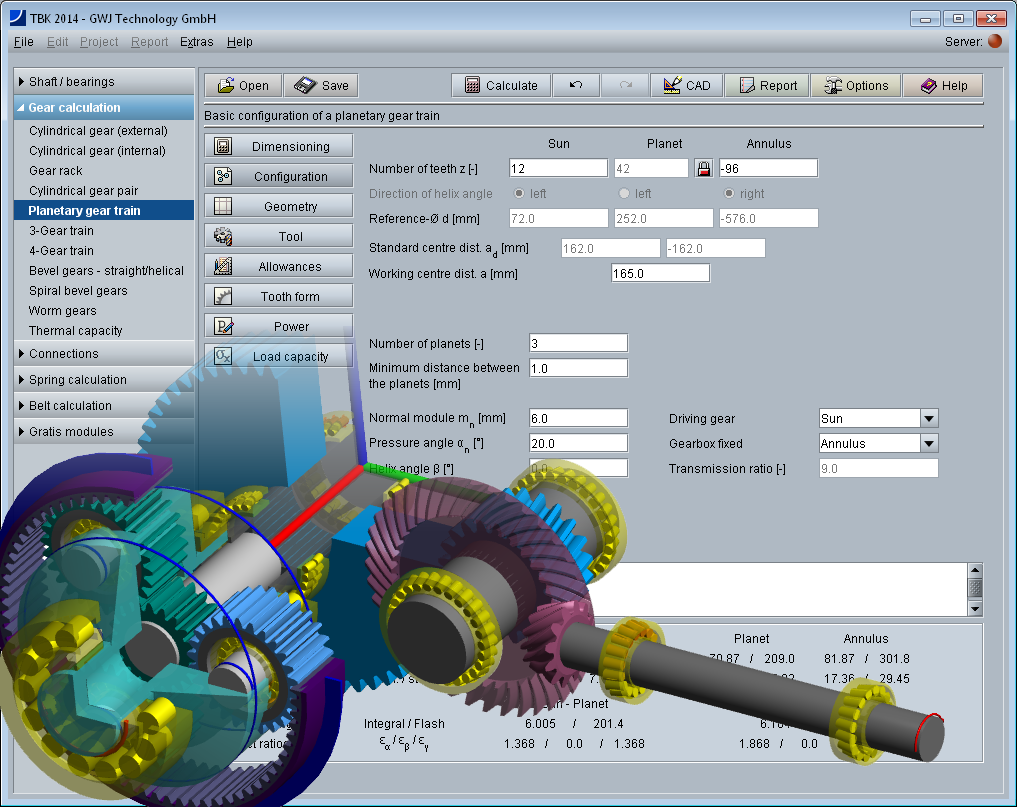Toggle the planet teeth lock icon
The width and height of the screenshot is (1017, 807).
click(x=704, y=169)
